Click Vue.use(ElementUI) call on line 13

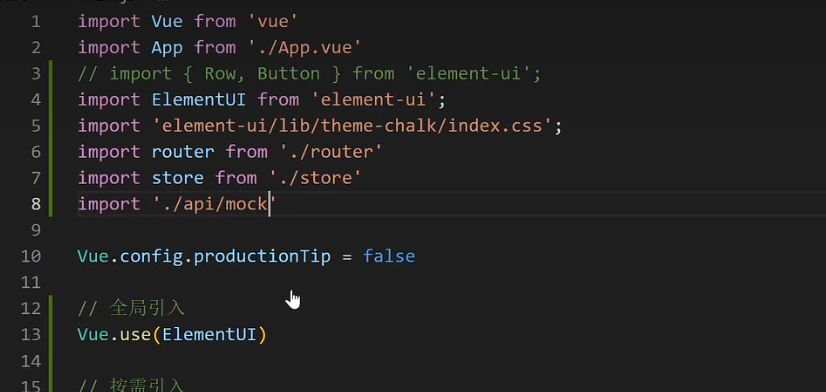pyautogui.click(x=172, y=335)
